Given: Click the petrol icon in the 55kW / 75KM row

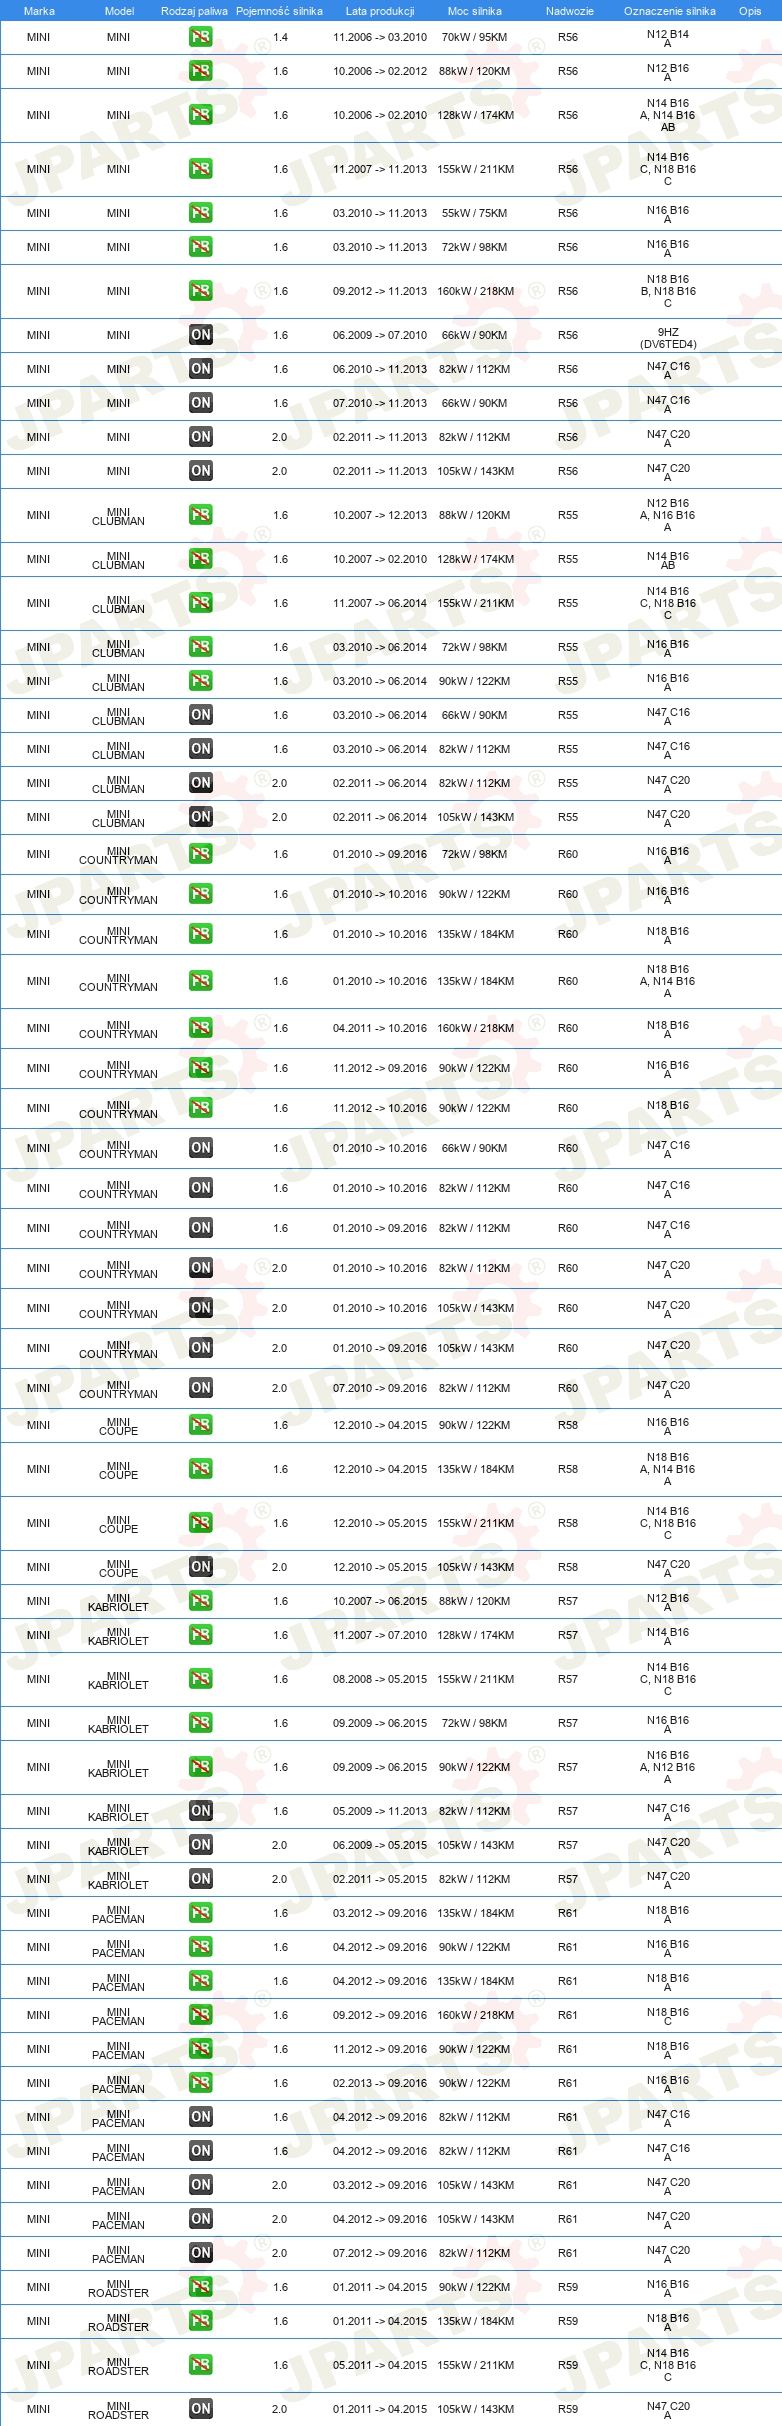Looking at the screenshot, I should [200, 213].
